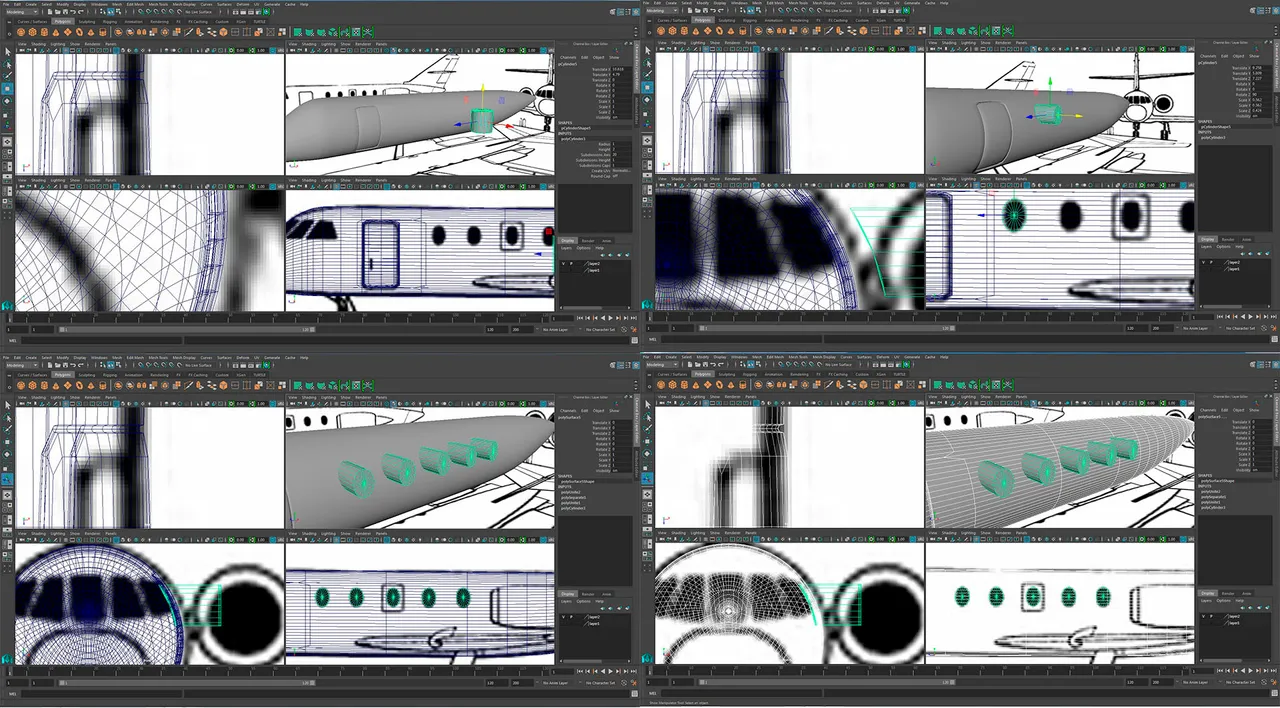This screenshot has height=708, width=1280.
Task: Click polySeparate1 input node in bottom-right window Channel Box
Action: (x=1213, y=497)
